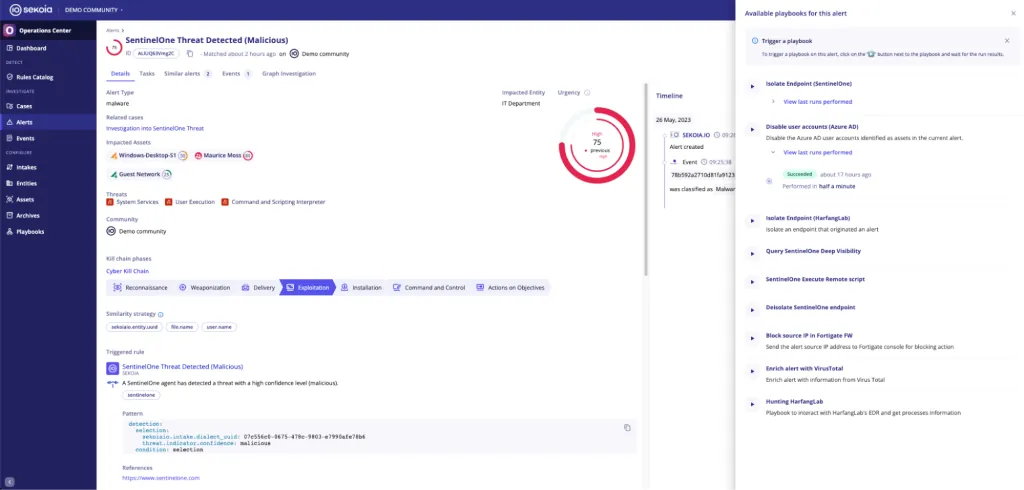This screenshot has height=490, width=1024.
Task: Click the Windows-Desktop-S1 asset chip
Action: (x=148, y=155)
